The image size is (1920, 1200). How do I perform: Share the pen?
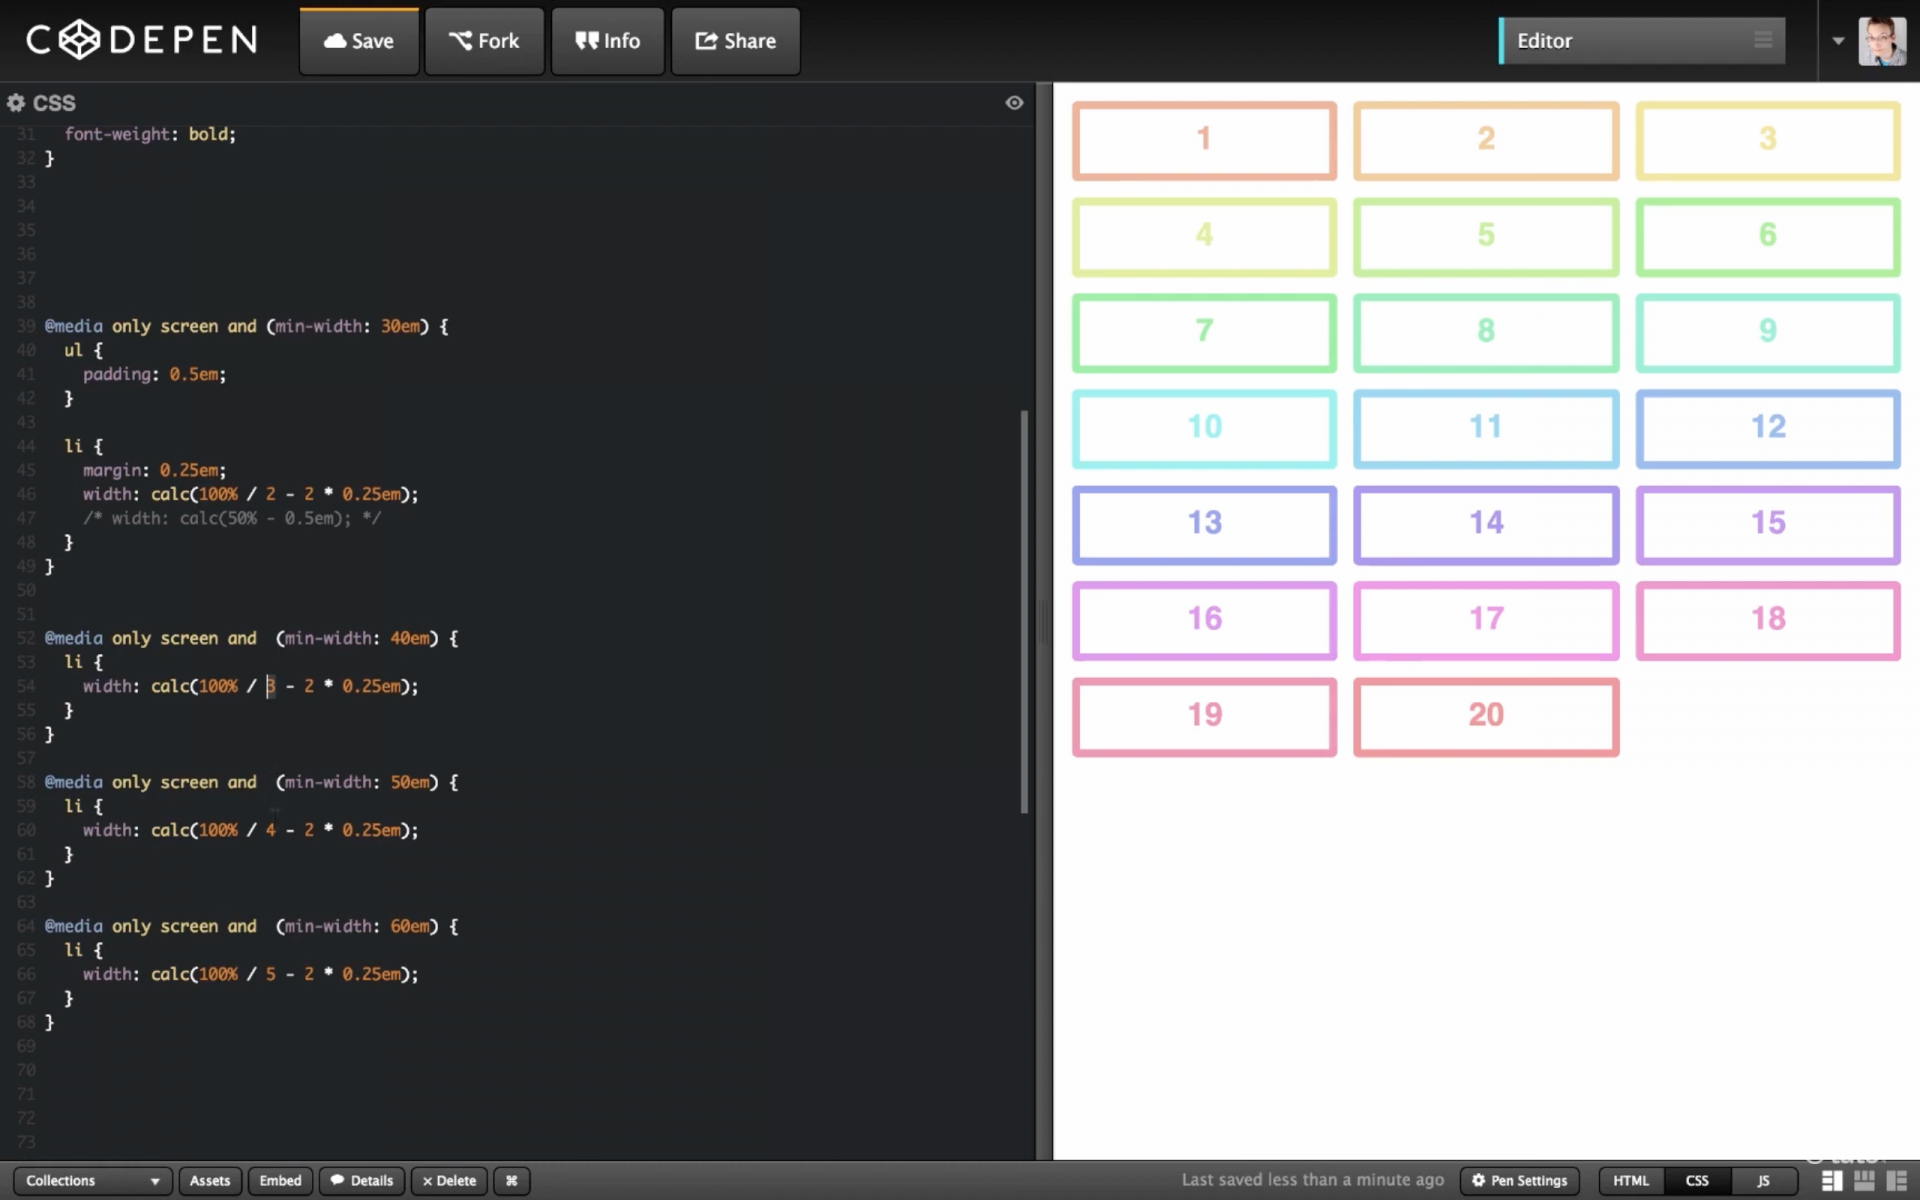click(735, 41)
